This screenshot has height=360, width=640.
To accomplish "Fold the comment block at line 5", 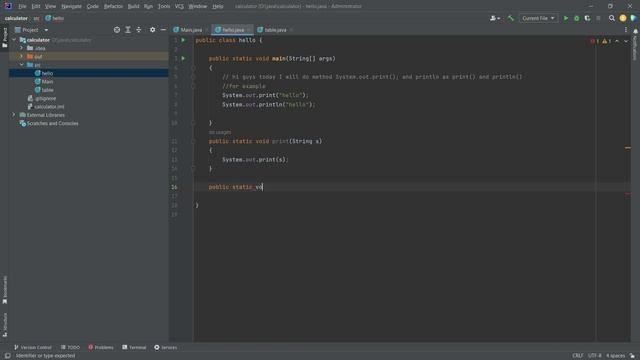I will 193,77.
